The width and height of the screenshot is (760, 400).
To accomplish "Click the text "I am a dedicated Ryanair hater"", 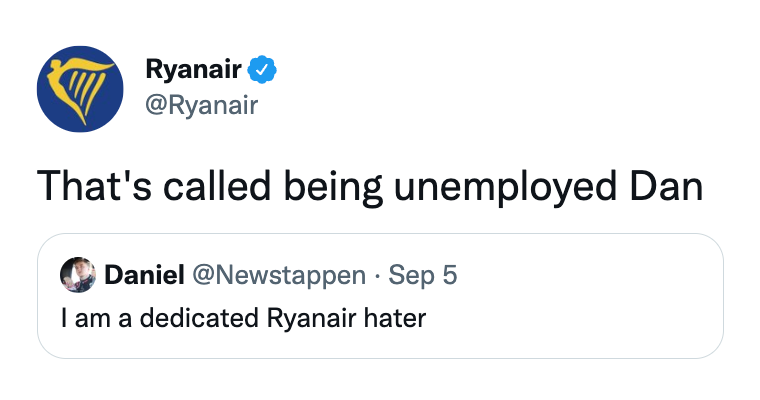I will [243, 320].
